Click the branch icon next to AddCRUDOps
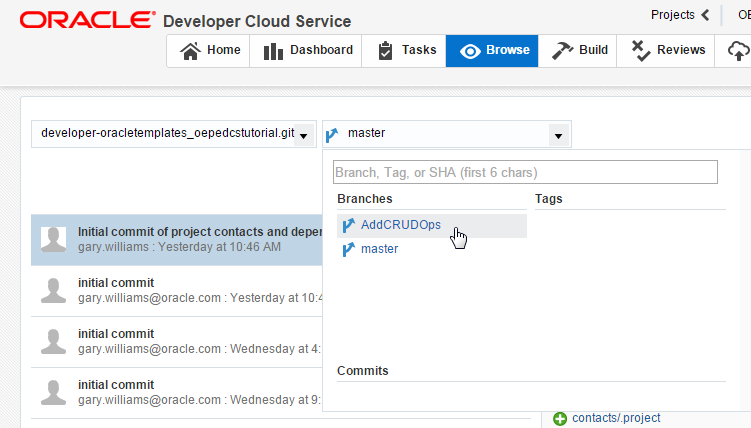This screenshot has height=428, width=751. point(348,225)
